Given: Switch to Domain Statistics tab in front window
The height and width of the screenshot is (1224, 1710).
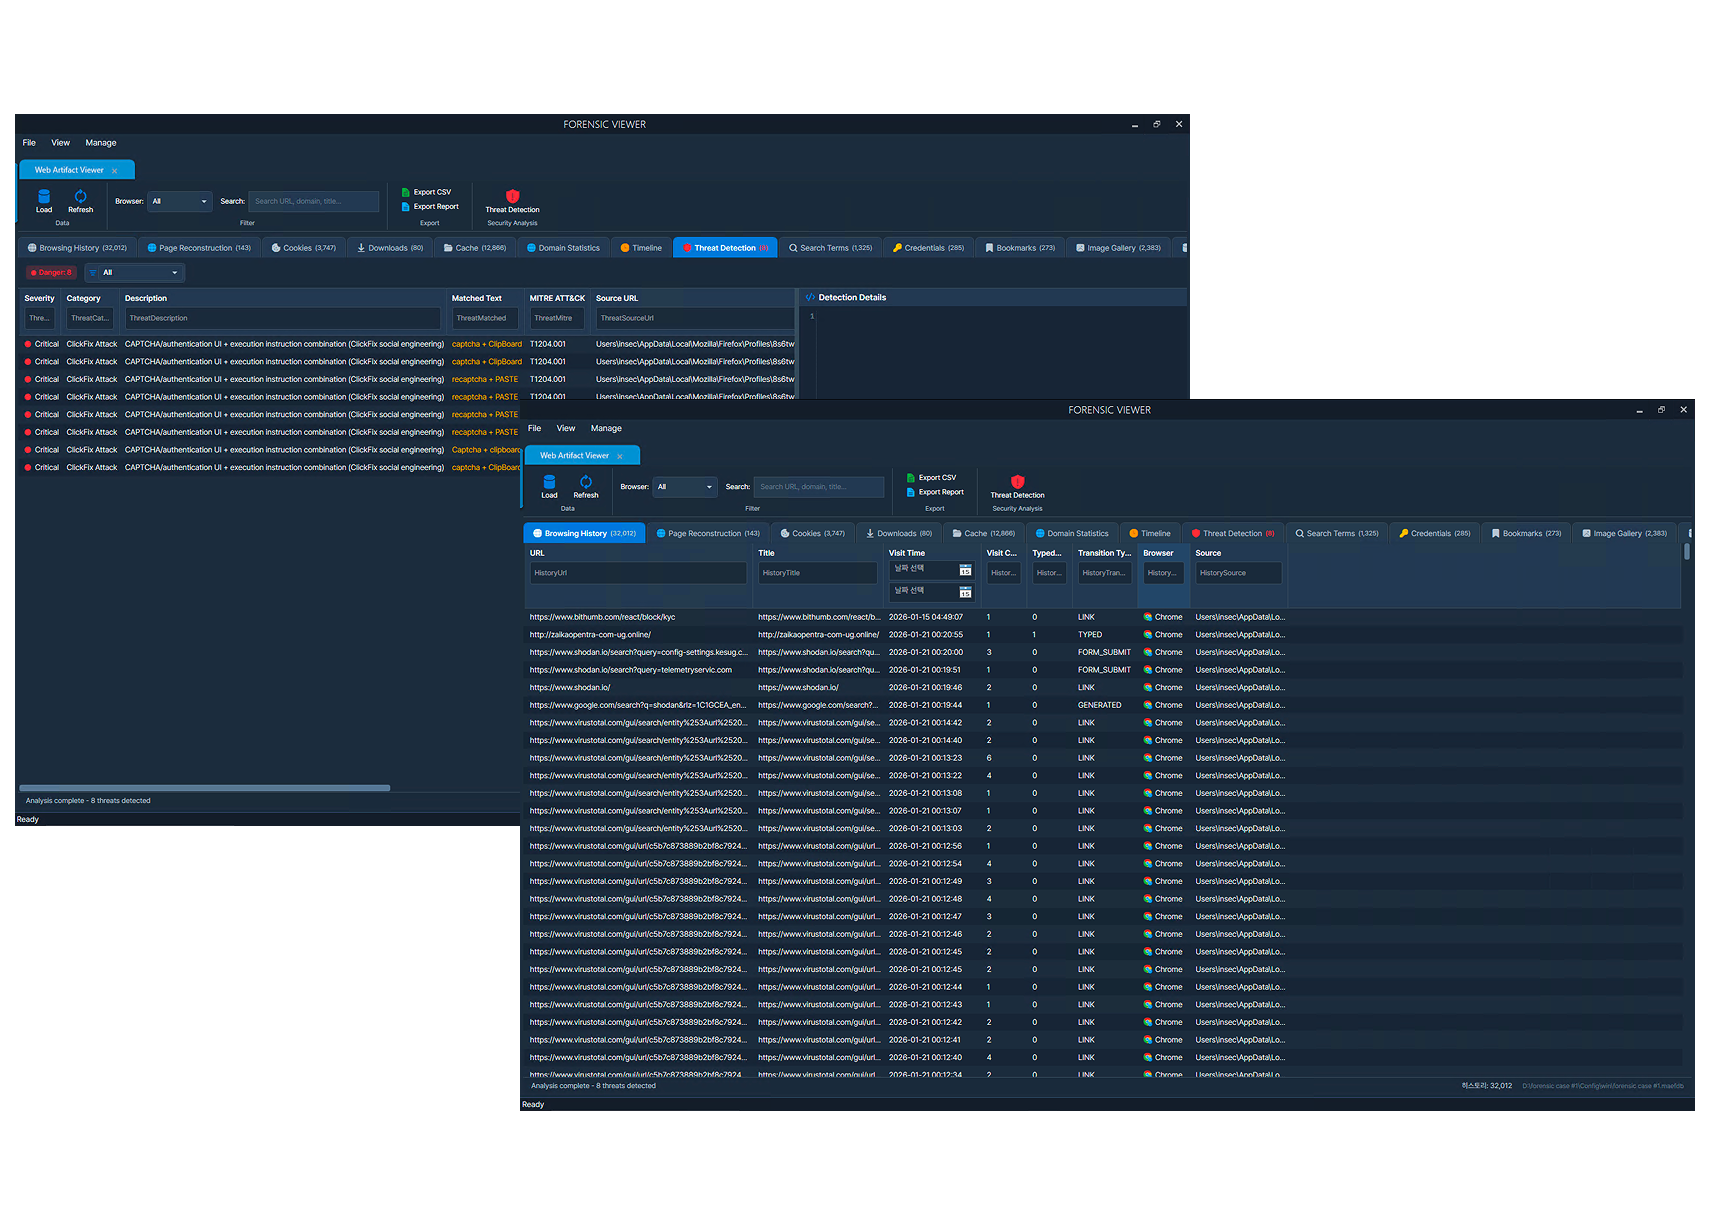Looking at the screenshot, I should (x=1072, y=533).
